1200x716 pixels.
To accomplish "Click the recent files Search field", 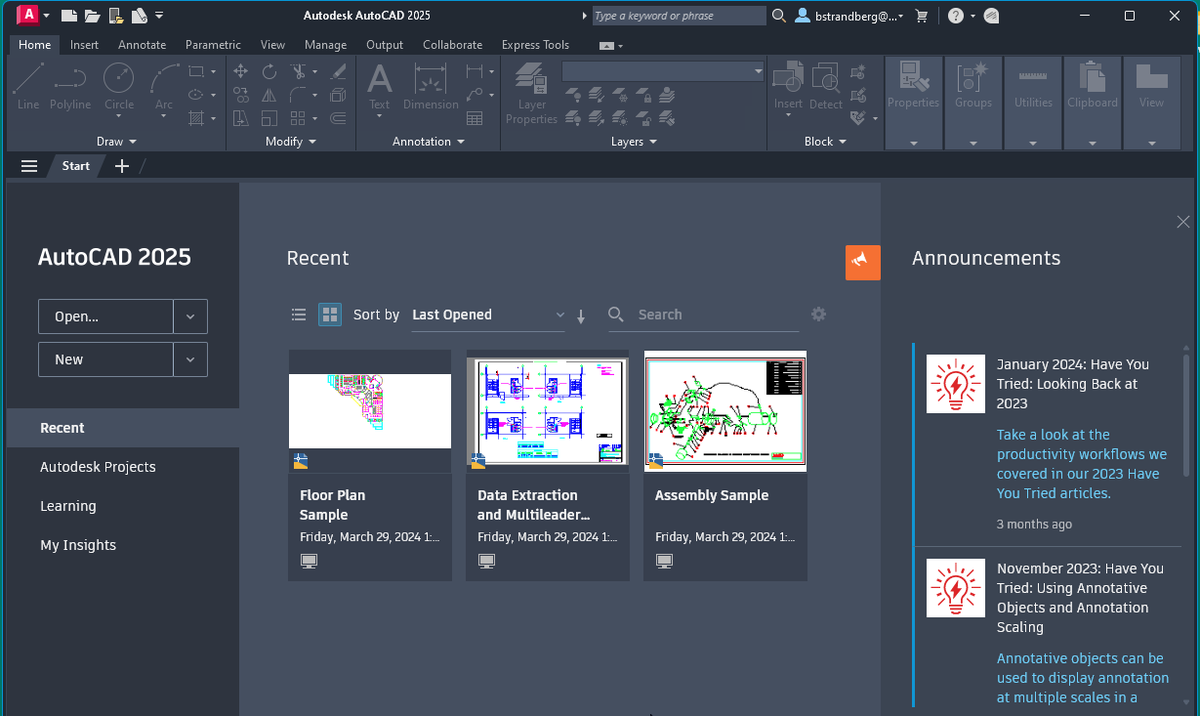I will (x=704, y=315).
